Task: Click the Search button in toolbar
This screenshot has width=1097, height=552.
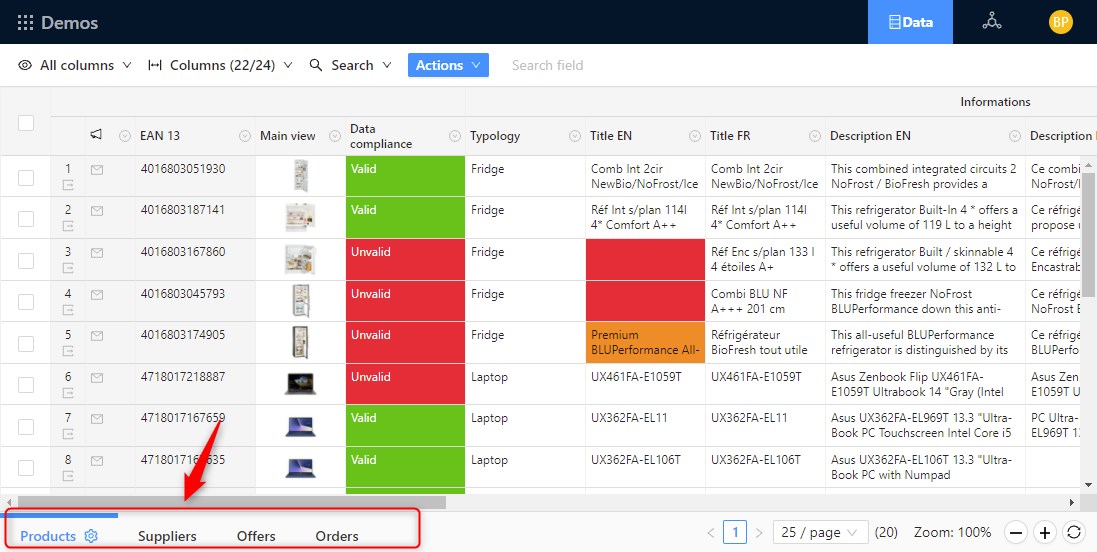Action: [341, 65]
